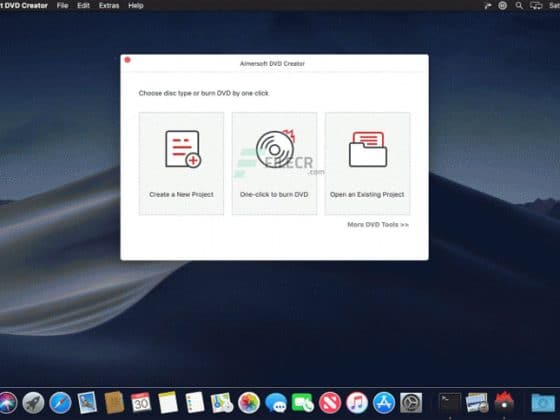560x420 pixels.
Task: Open Mail stamp icon in Dock
Action: [x=87, y=402]
